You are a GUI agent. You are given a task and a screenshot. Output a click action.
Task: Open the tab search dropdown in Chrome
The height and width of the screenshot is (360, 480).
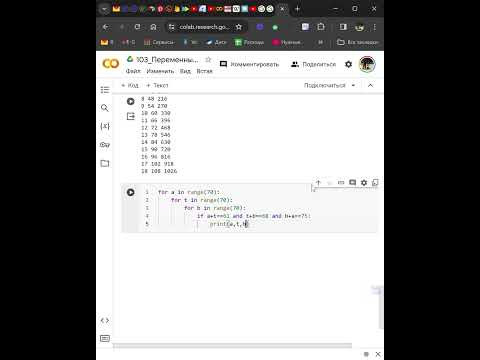(104, 9)
